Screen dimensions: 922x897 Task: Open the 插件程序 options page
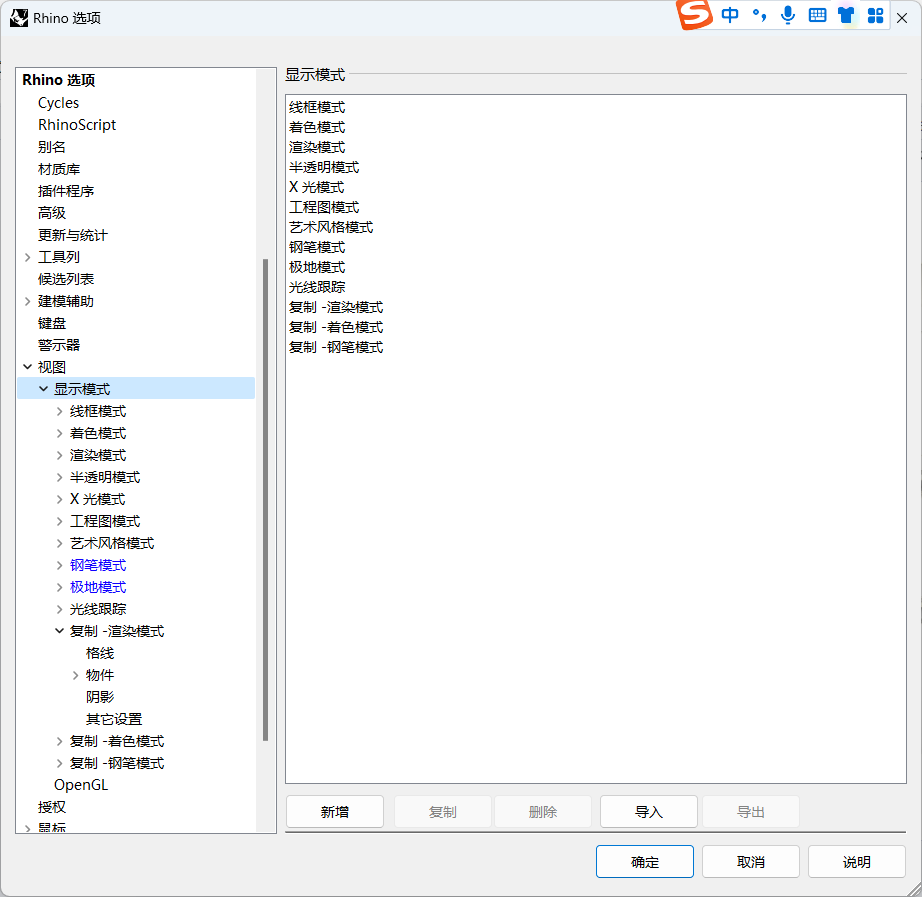[66, 191]
